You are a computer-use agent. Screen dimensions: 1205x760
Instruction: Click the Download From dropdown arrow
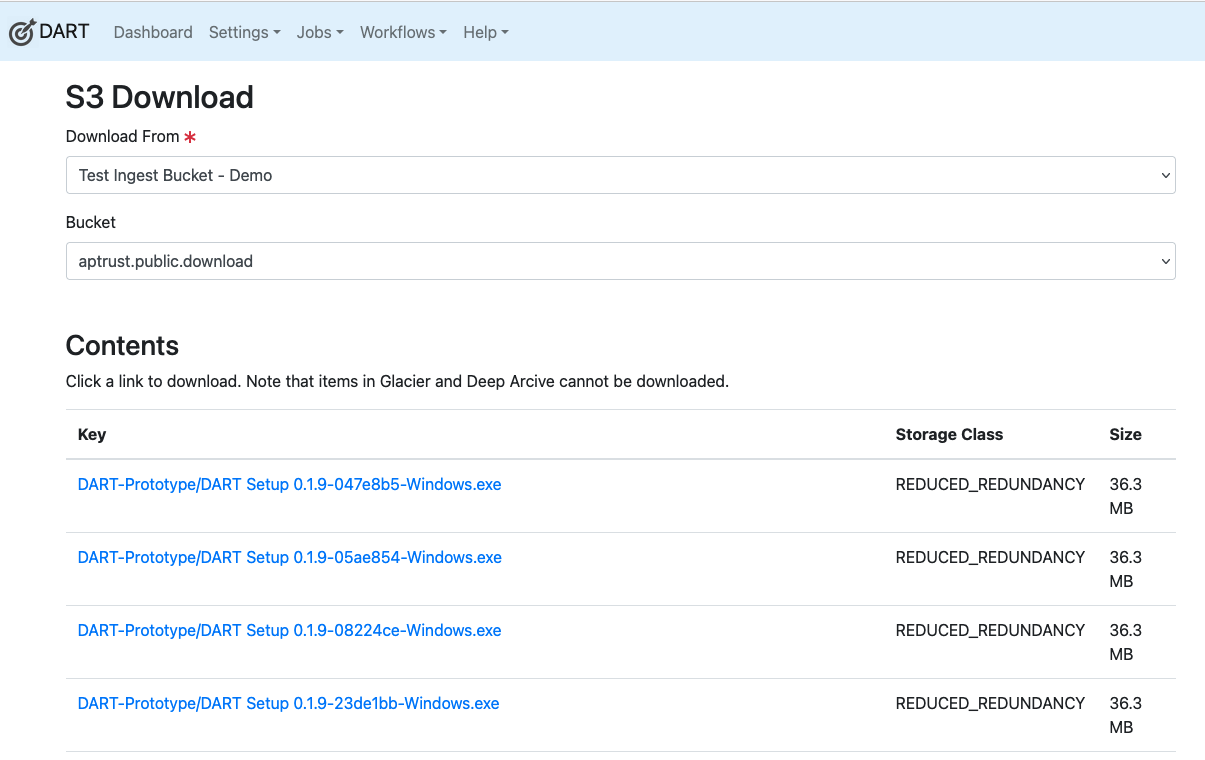coord(1167,174)
